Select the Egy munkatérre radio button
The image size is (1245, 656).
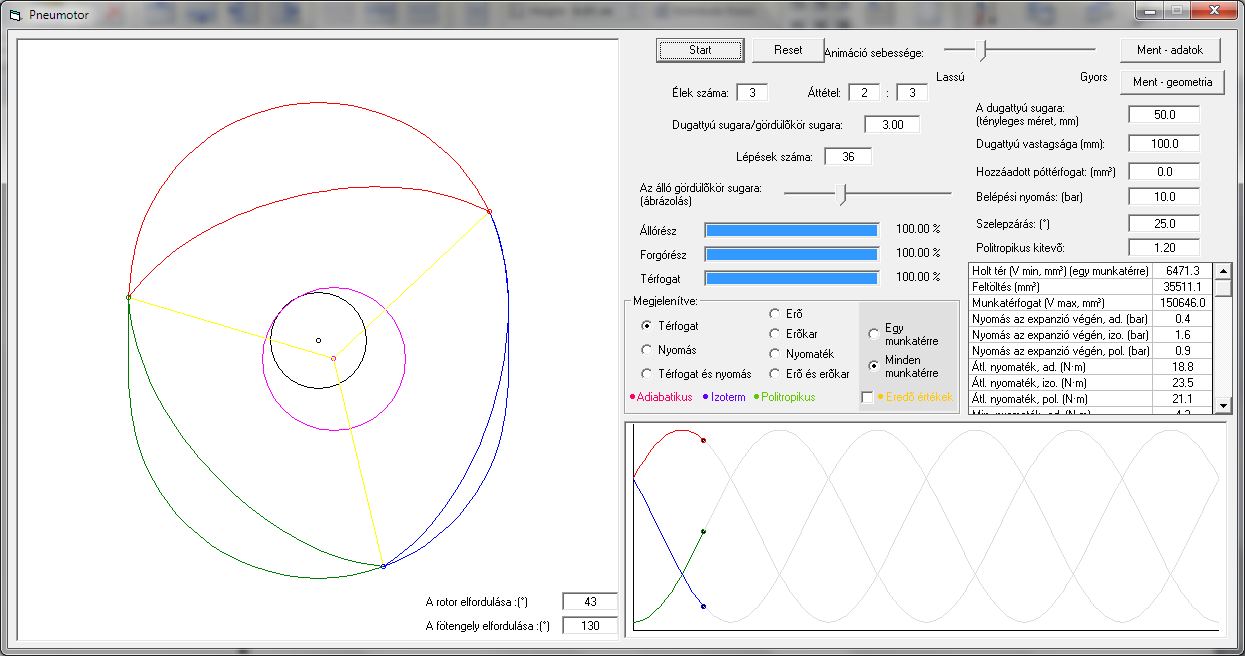pyautogui.click(x=874, y=334)
